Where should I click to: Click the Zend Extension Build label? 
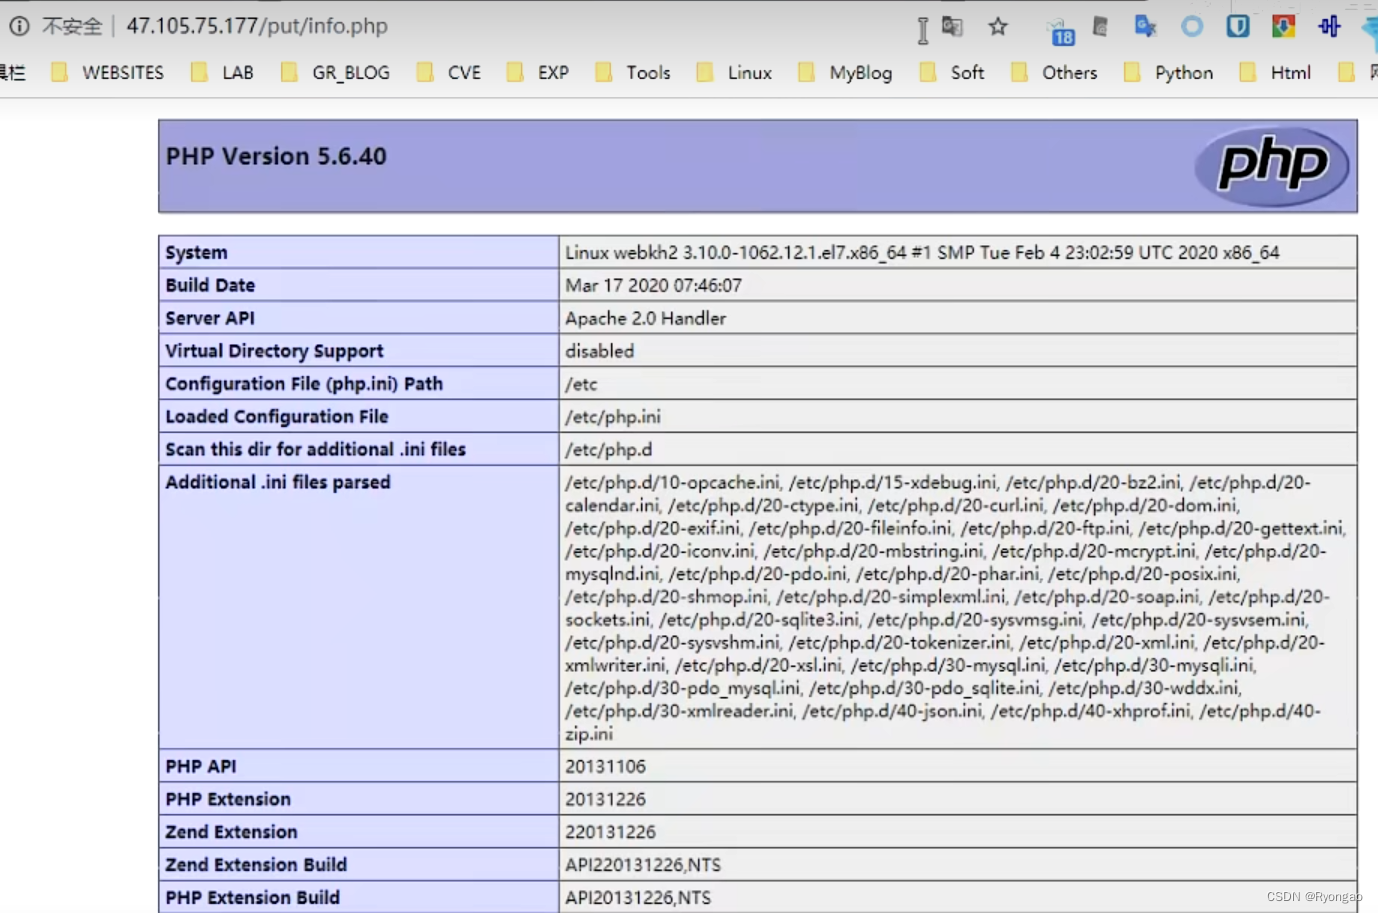click(x=256, y=865)
